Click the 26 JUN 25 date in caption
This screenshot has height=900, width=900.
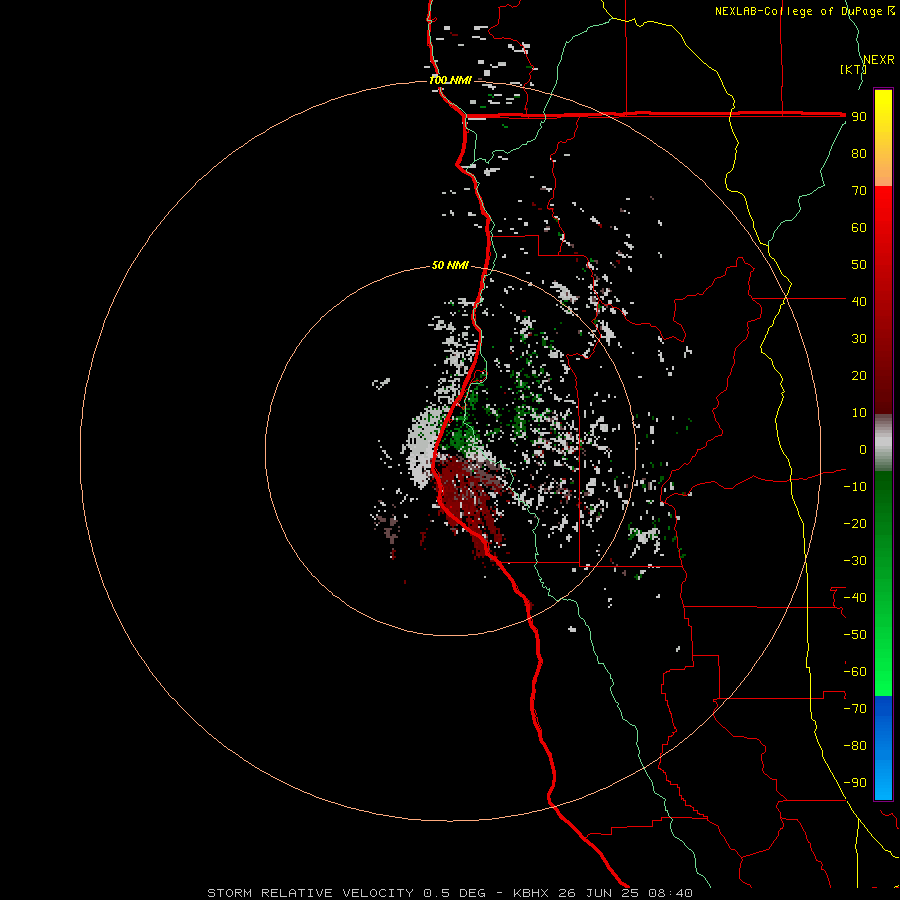coord(599,893)
